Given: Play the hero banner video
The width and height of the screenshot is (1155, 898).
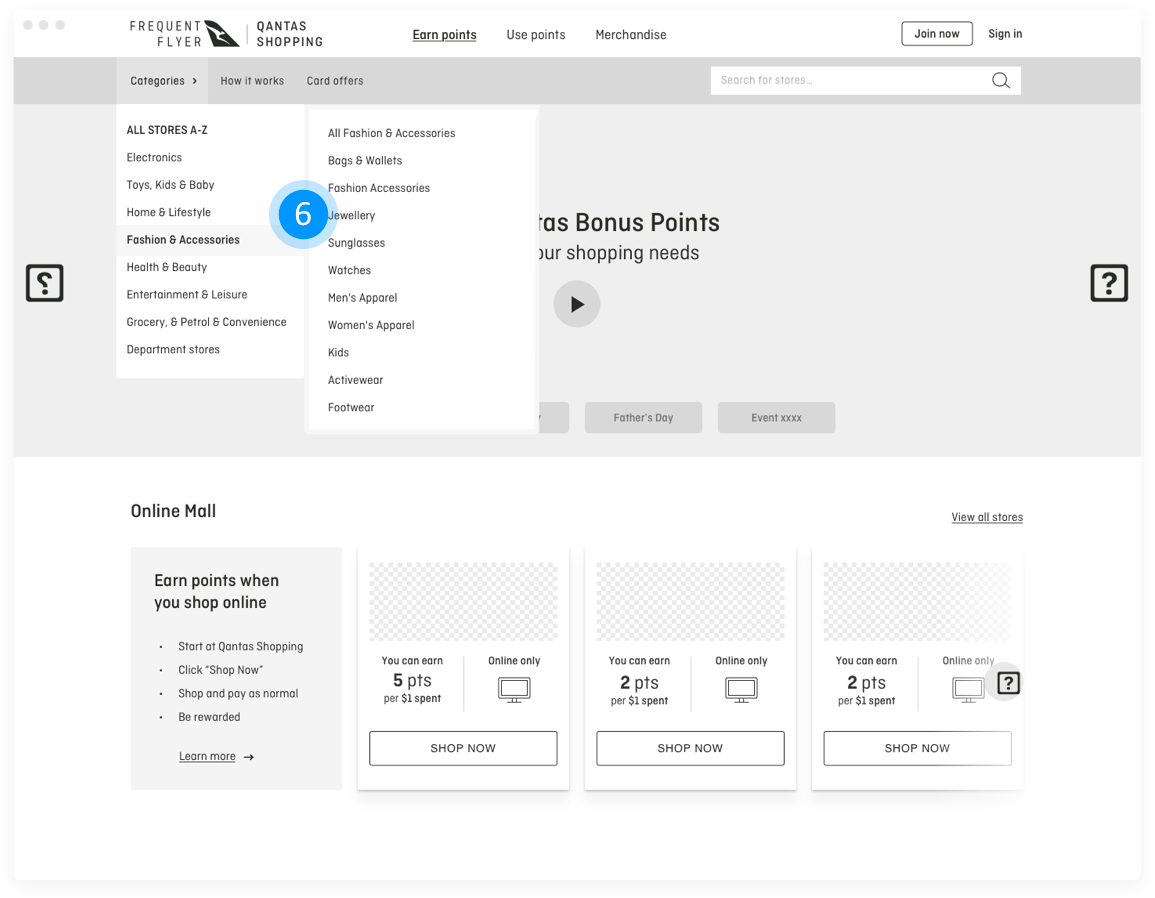Looking at the screenshot, I should (577, 304).
